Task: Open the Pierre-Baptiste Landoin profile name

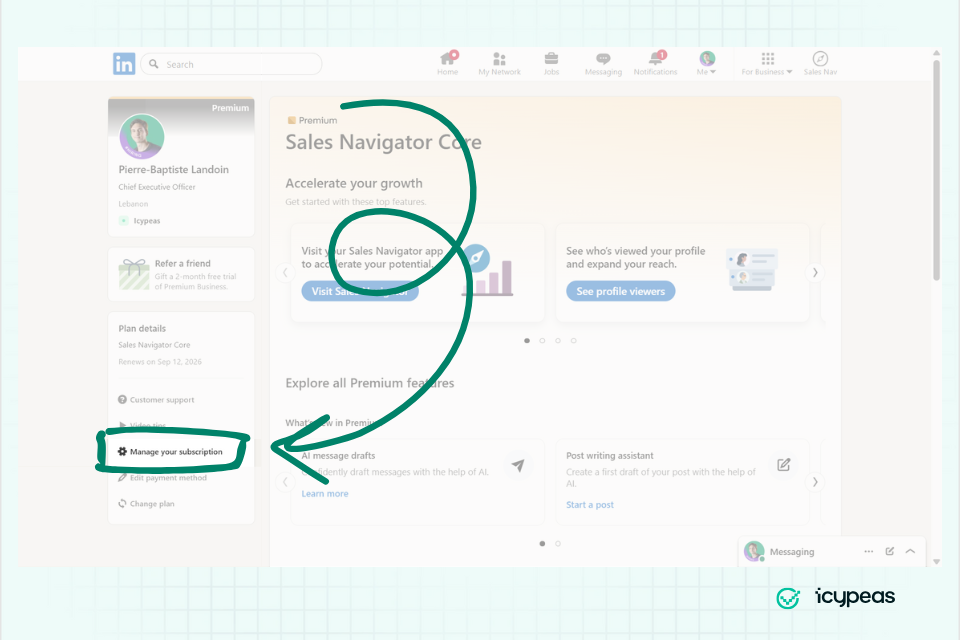Action: 174,170
